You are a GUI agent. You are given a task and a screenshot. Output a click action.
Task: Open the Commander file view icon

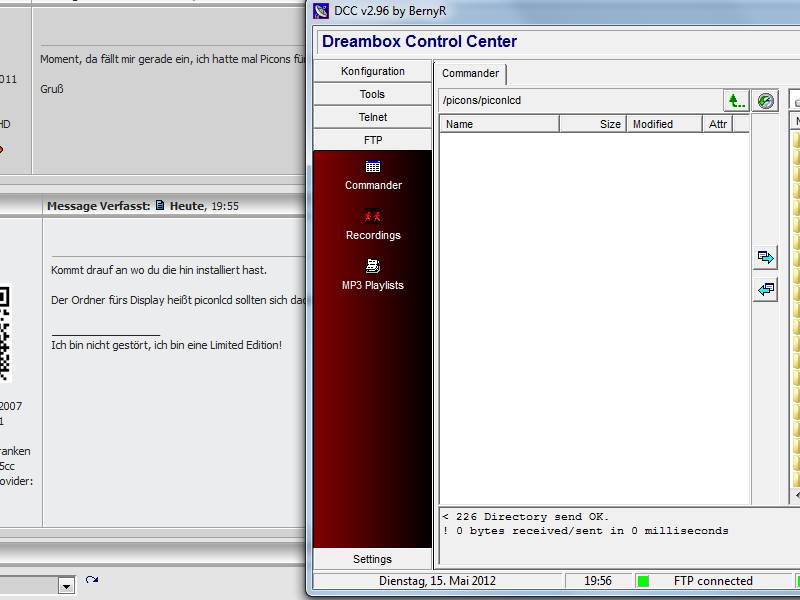(x=373, y=167)
